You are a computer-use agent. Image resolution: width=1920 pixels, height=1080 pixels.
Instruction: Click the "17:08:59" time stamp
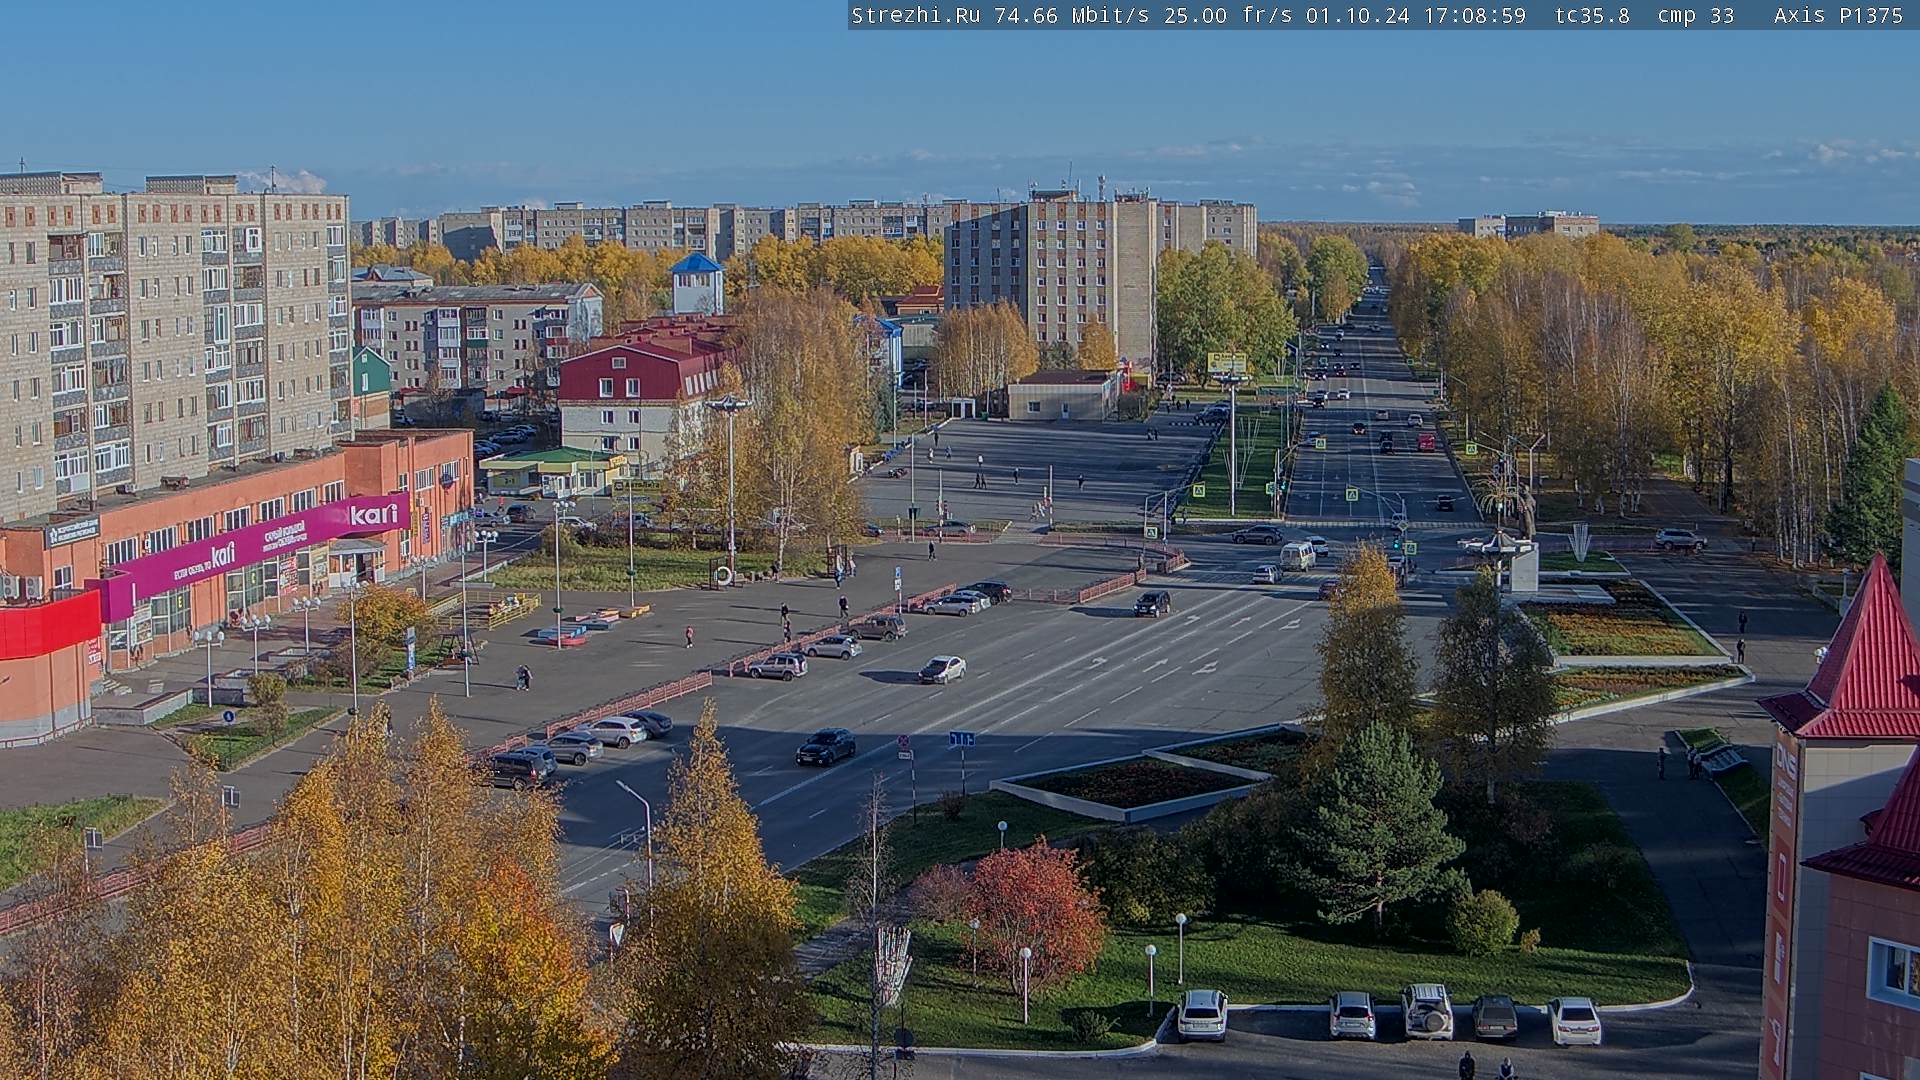[x=1474, y=15]
